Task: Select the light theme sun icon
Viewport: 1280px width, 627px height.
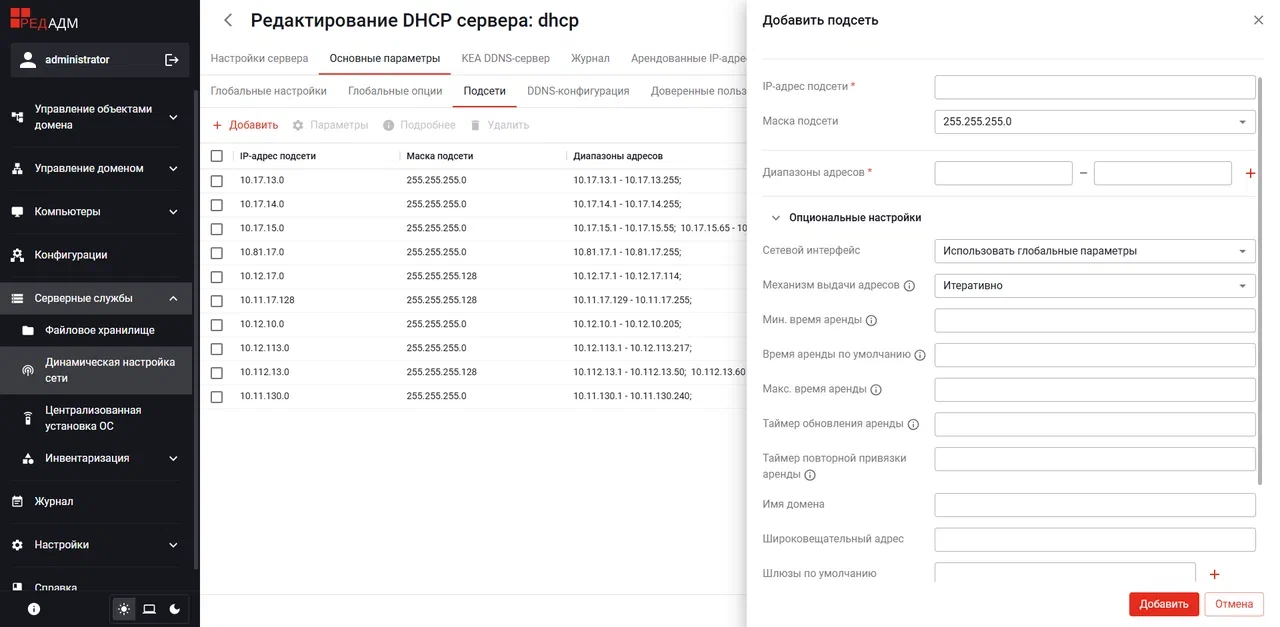Action: (124, 608)
